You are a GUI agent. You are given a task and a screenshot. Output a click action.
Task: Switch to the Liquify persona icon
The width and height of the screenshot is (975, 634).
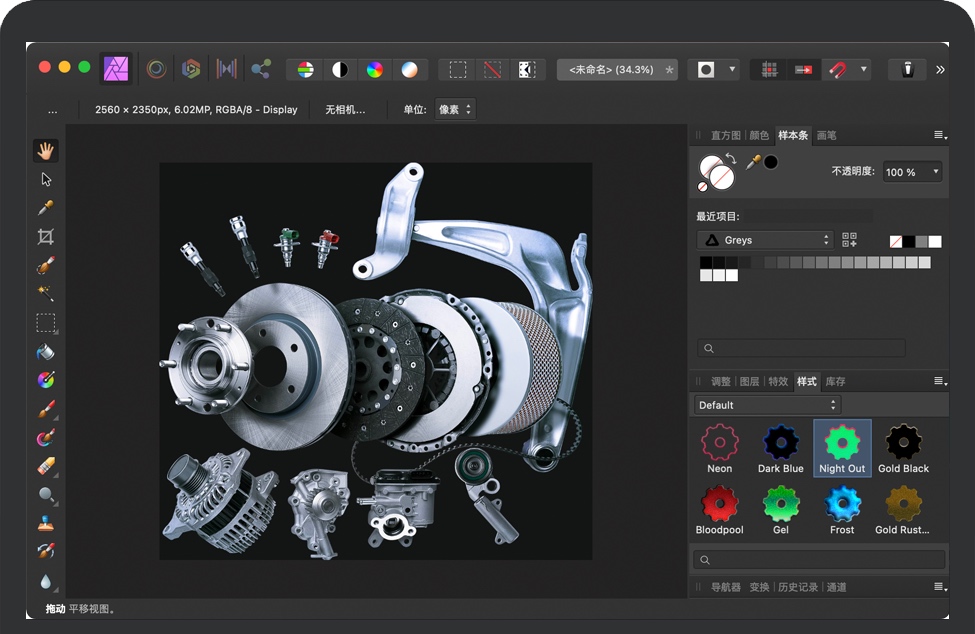tap(156, 69)
